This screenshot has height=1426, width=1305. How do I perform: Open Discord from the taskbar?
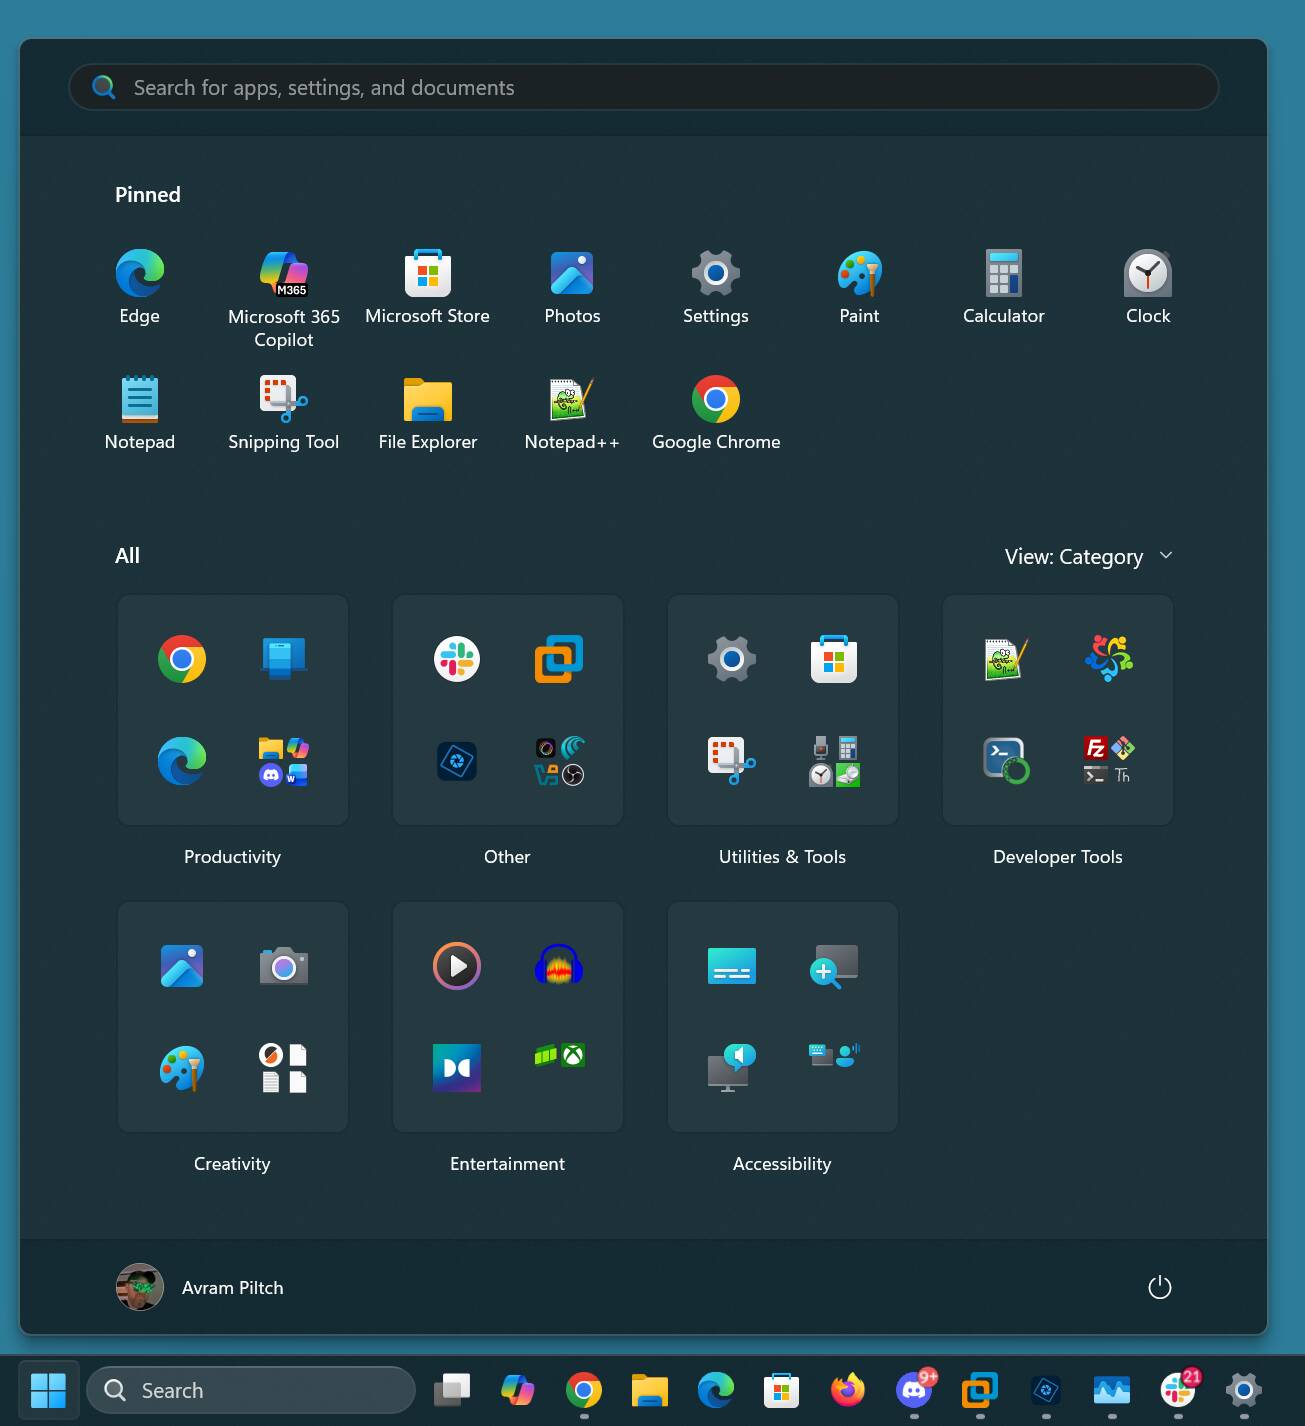(914, 1390)
